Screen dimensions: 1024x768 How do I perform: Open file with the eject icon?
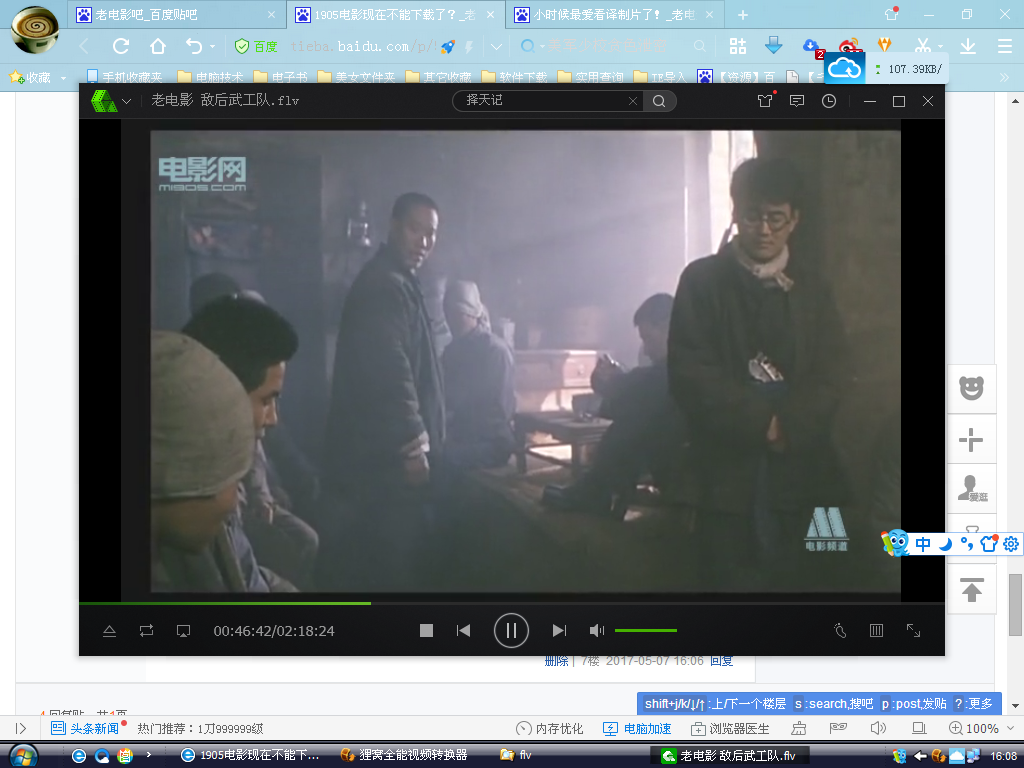(110, 631)
